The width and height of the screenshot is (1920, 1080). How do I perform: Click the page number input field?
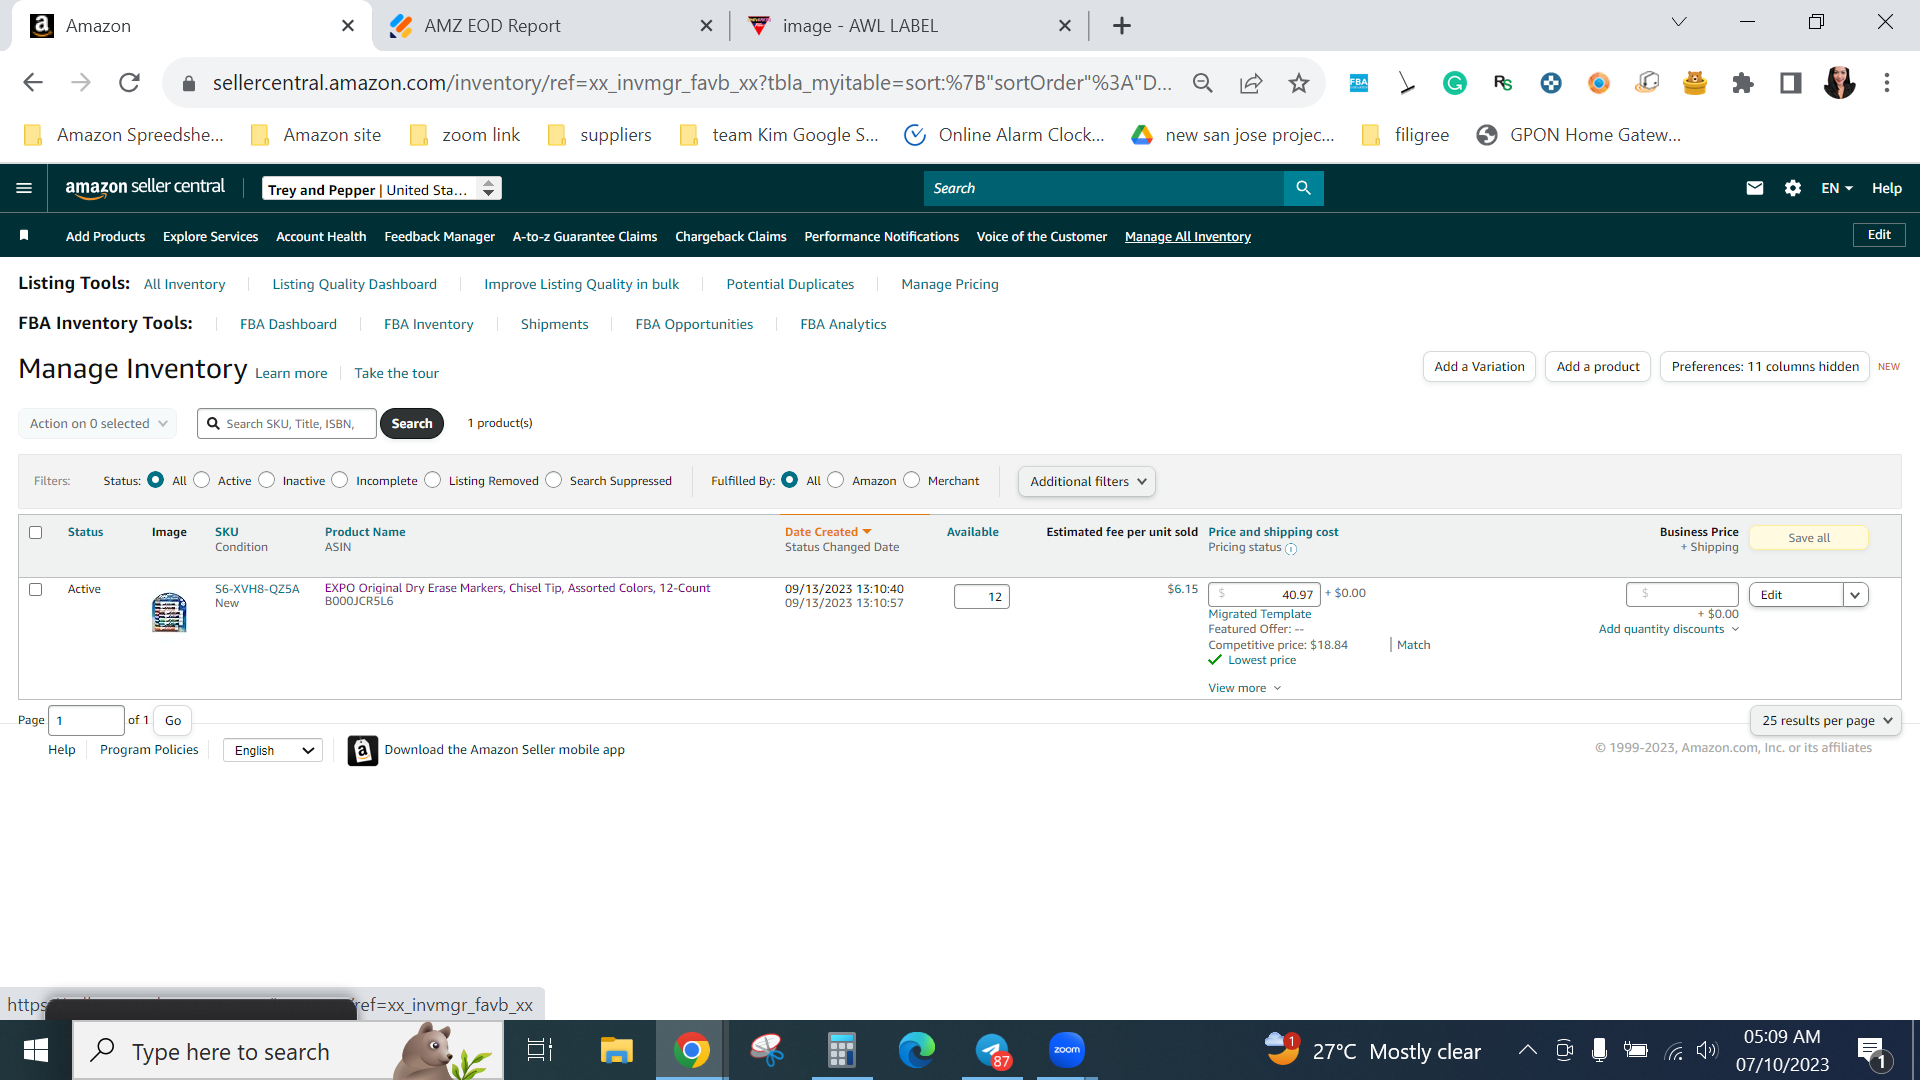coord(87,720)
